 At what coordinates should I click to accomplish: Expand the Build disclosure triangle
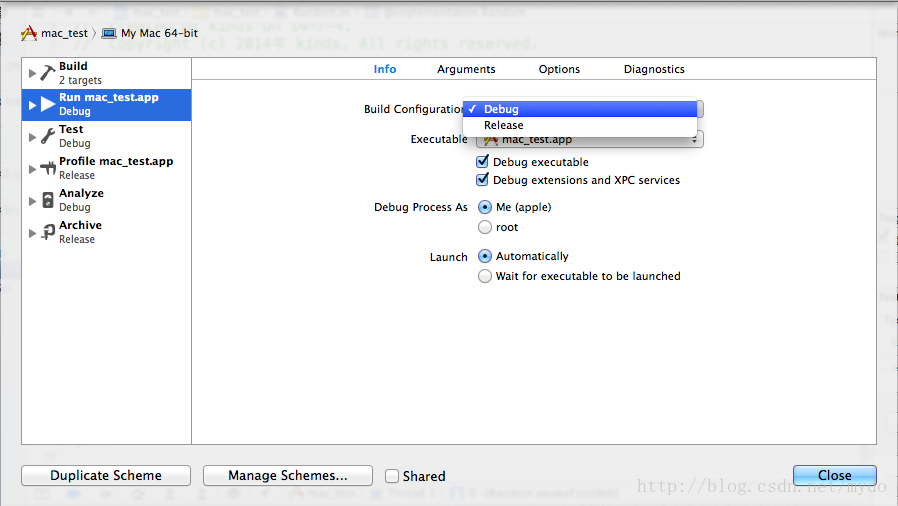(x=32, y=73)
